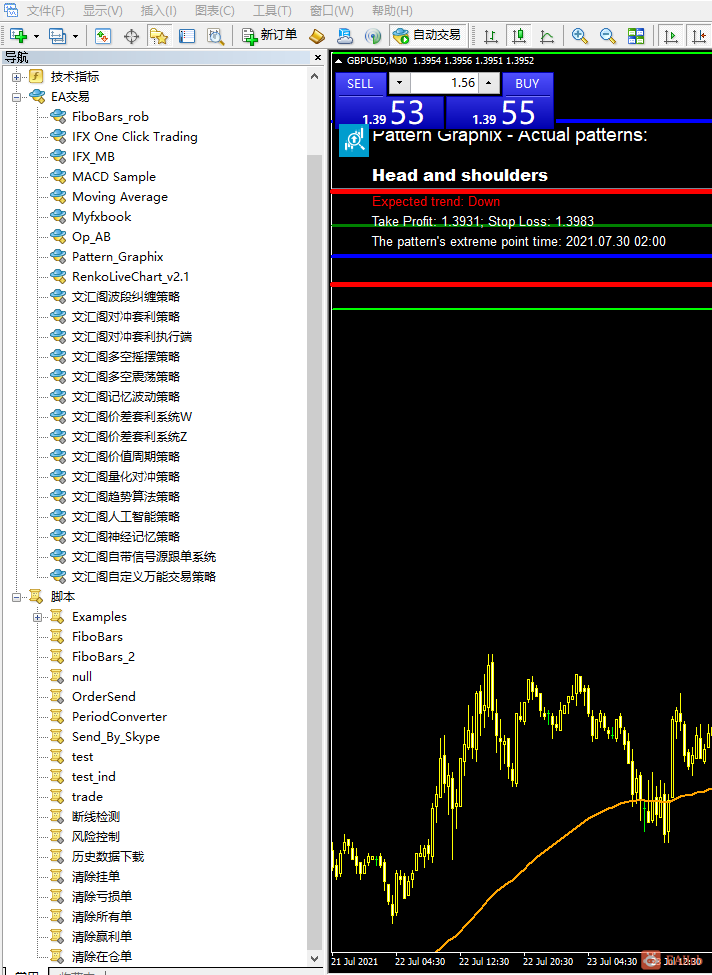Select 文汇阁人工智能策略 EA
The height and width of the screenshot is (975, 712).
126,517
